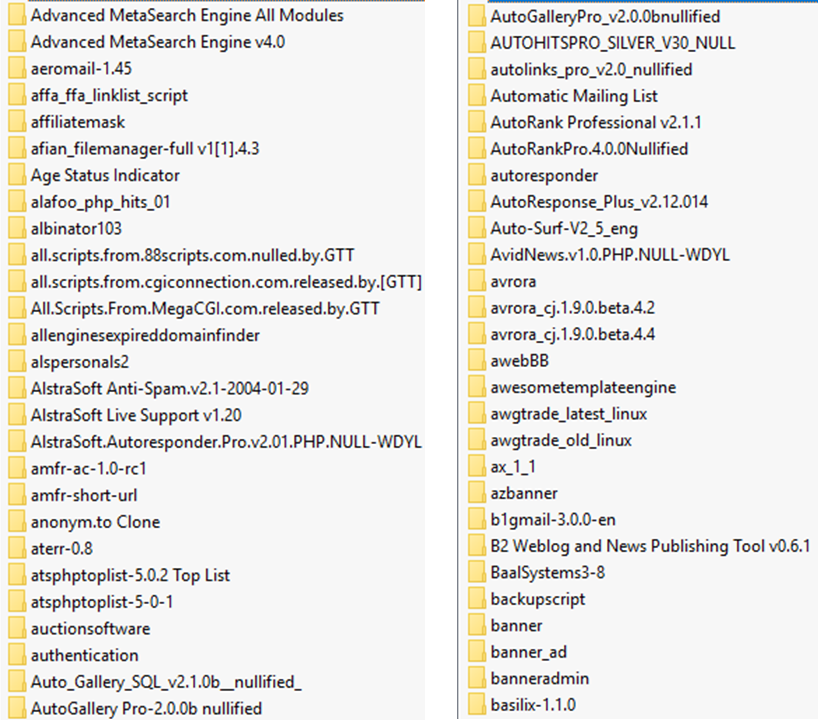Select the folder icon for awebBB
This screenshot has height=720, width=818.
pyautogui.click(x=476, y=360)
